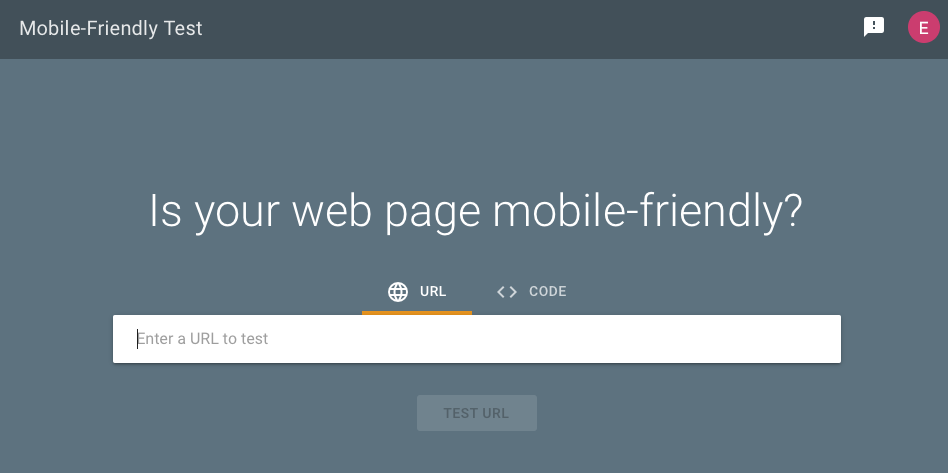
Task: Select the exclamation speech bubble in header
Action: pos(874,27)
